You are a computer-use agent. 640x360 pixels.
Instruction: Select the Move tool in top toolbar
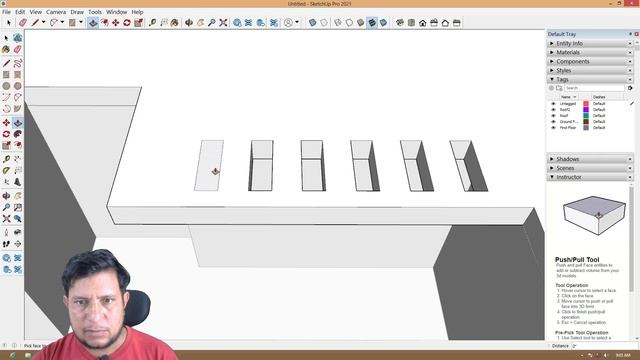pyautogui.click(x=116, y=23)
